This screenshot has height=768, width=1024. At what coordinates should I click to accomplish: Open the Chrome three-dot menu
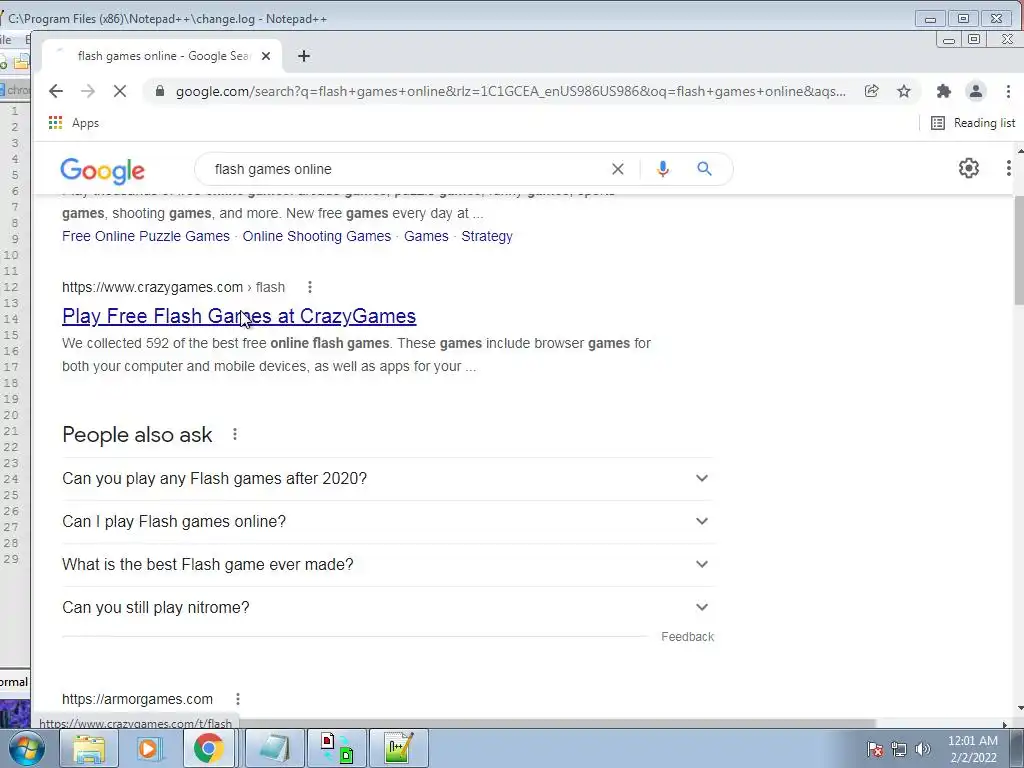click(x=1008, y=91)
